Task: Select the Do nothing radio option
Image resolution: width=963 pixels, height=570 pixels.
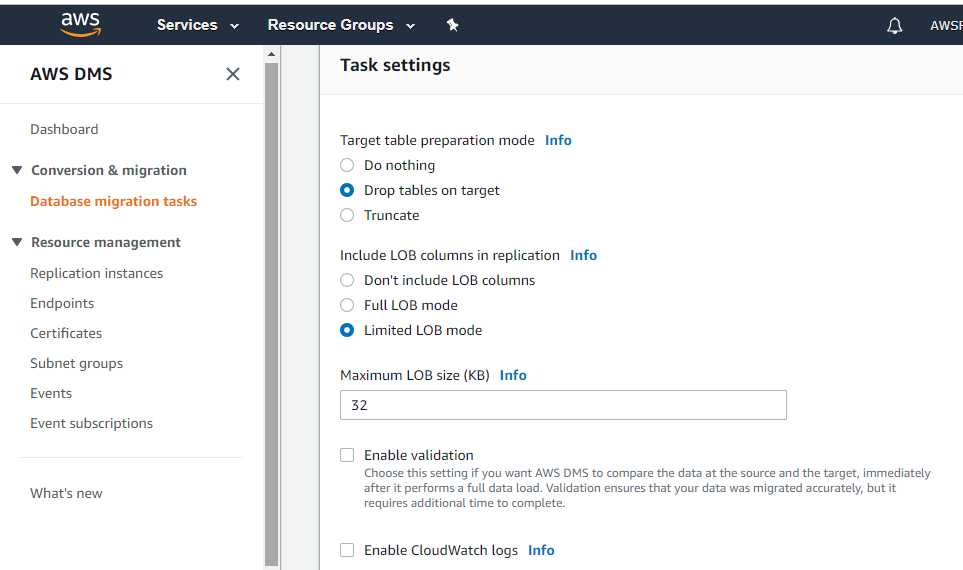Action: click(347, 165)
